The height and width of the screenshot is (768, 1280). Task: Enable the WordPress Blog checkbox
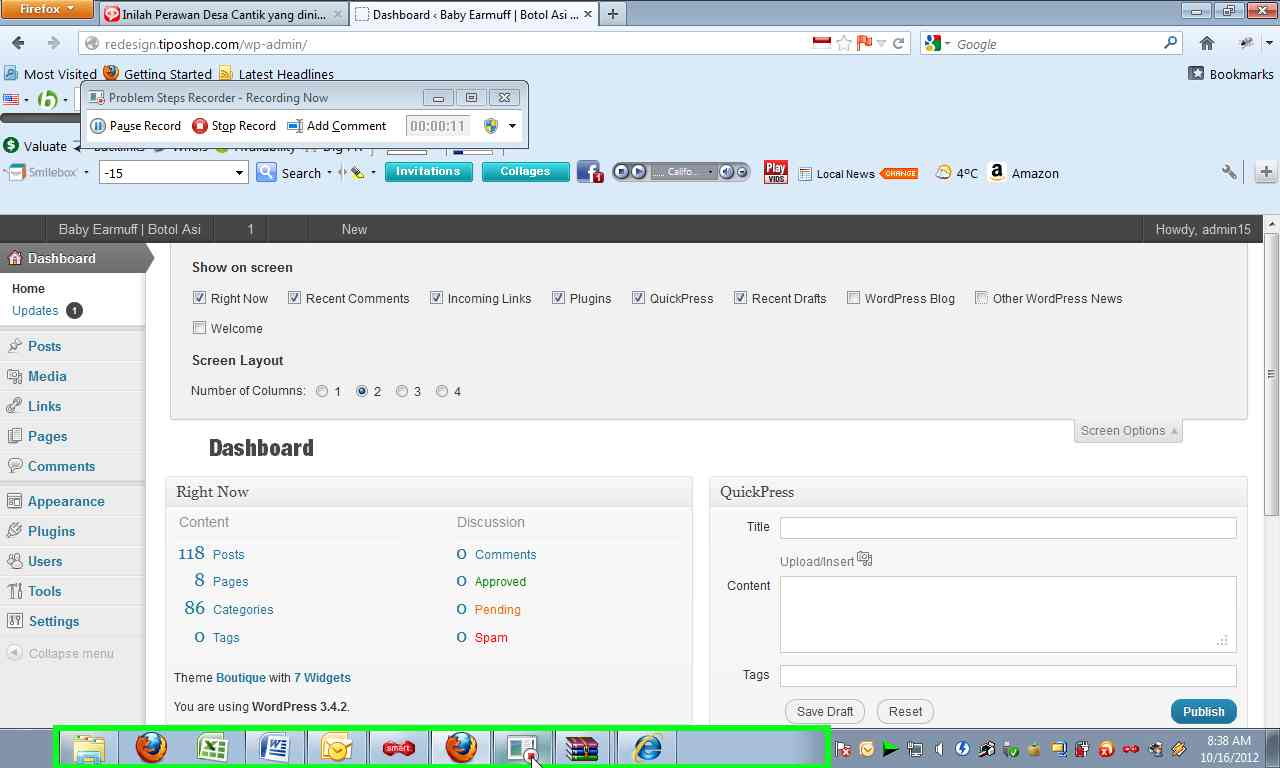853,298
